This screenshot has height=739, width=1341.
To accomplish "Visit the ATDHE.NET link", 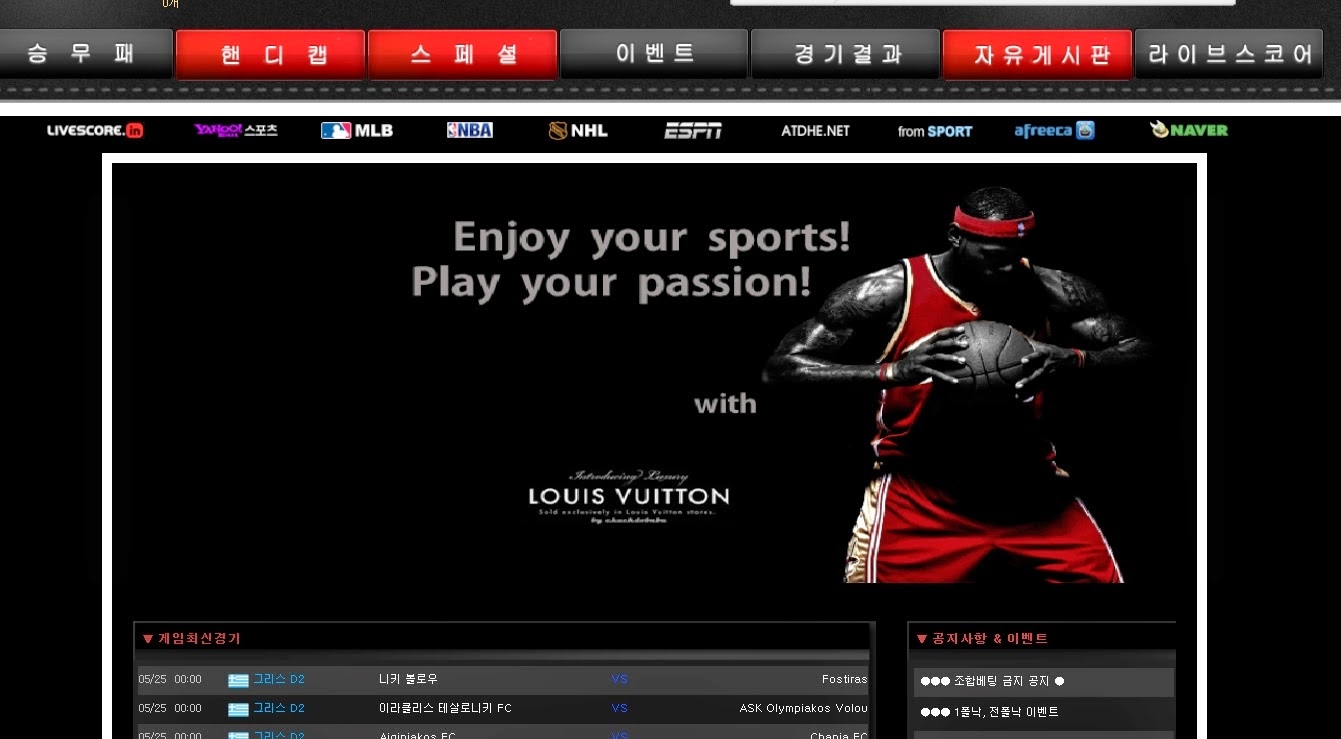I will 815,131.
